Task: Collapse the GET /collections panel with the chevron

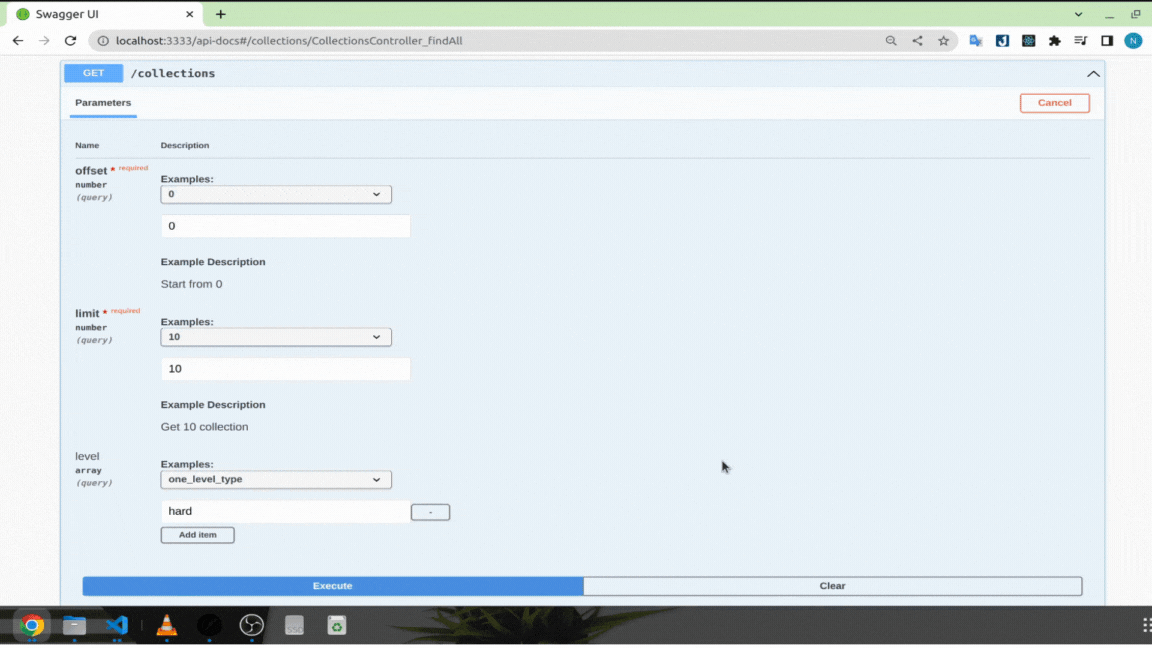Action: coord(1093,73)
